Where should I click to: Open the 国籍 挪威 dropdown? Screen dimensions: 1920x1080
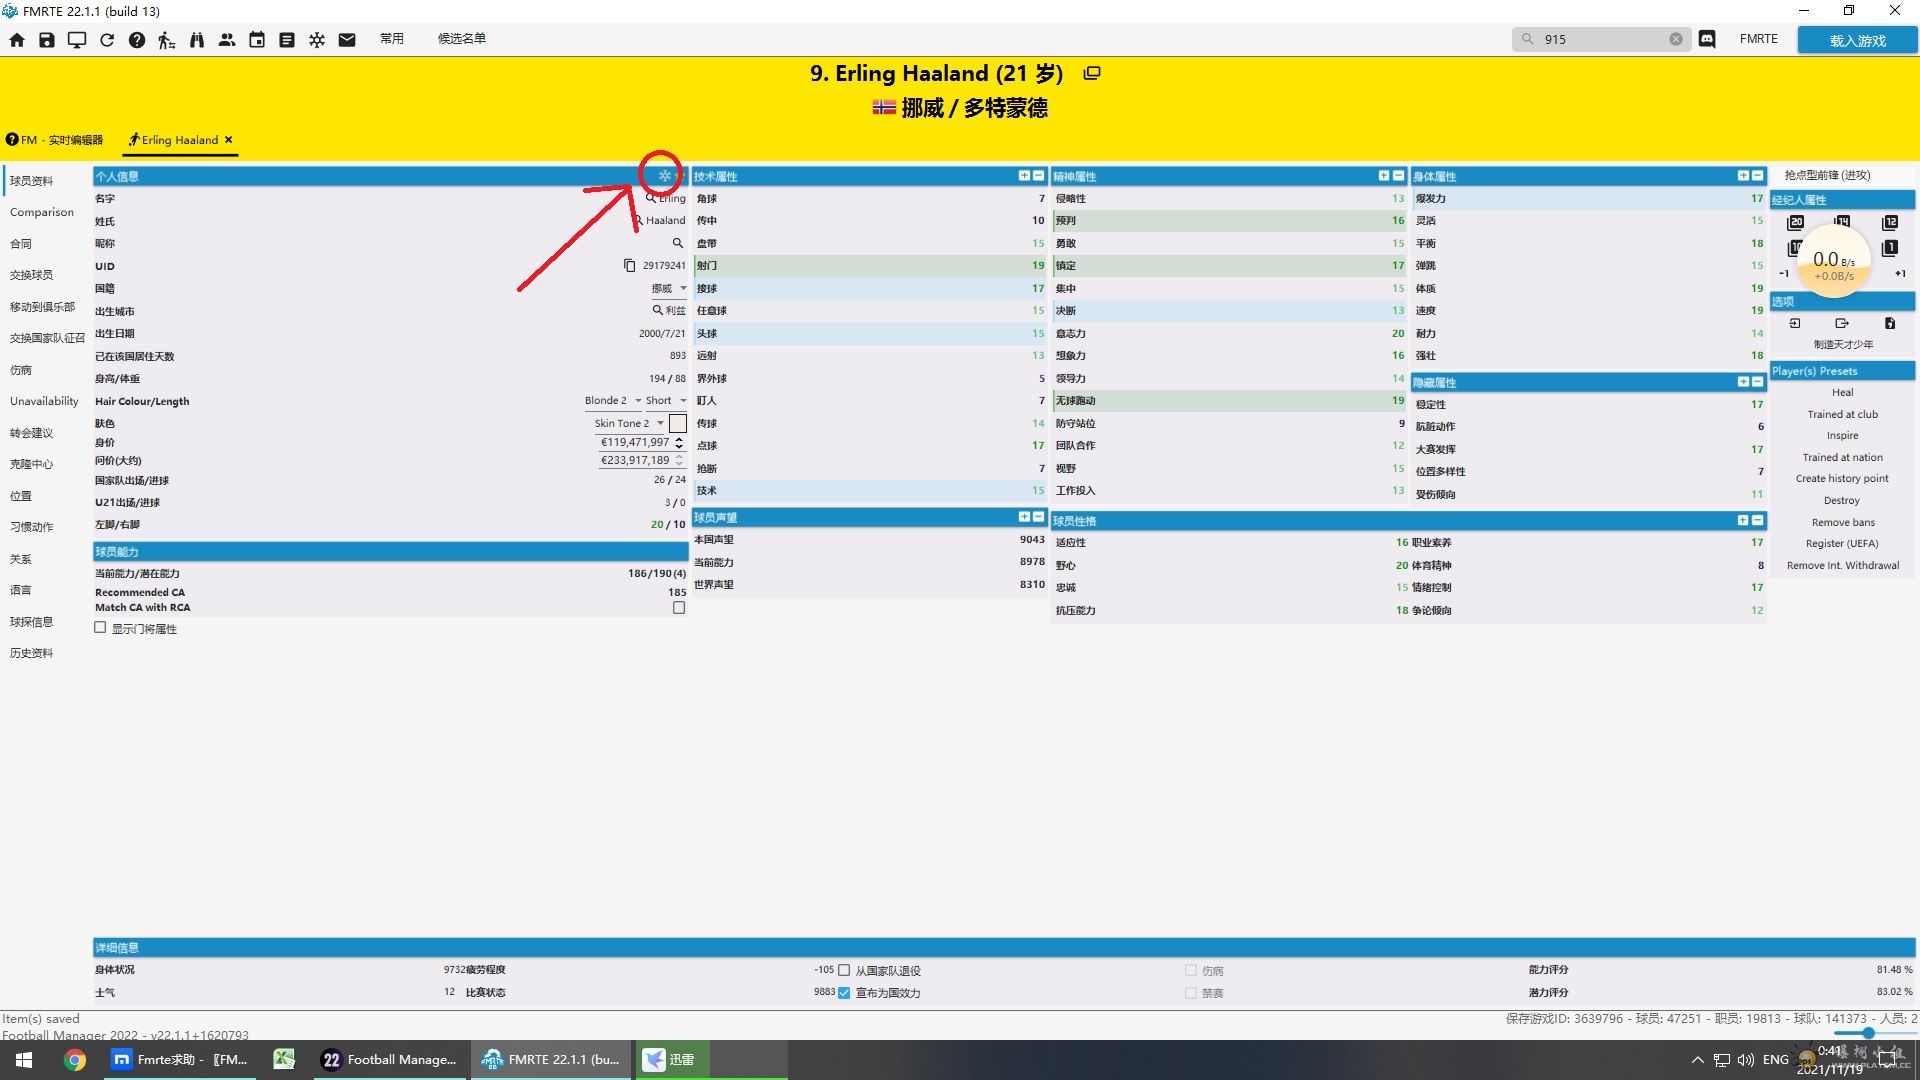pyautogui.click(x=669, y=288)
